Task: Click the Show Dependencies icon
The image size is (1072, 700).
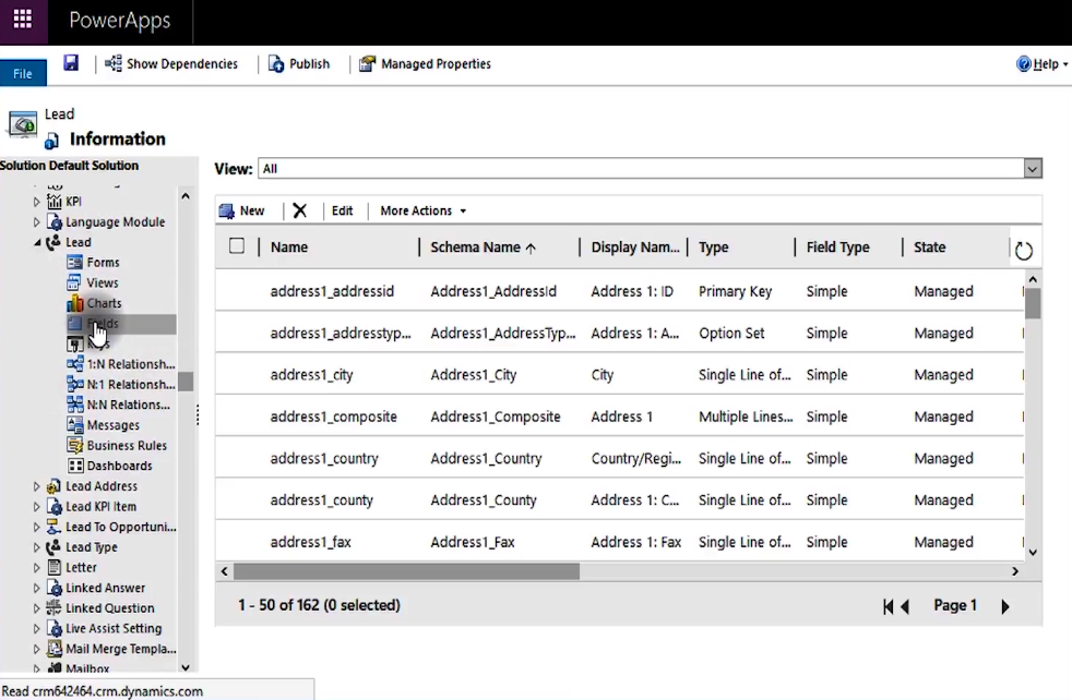Action: coord(113,64)
